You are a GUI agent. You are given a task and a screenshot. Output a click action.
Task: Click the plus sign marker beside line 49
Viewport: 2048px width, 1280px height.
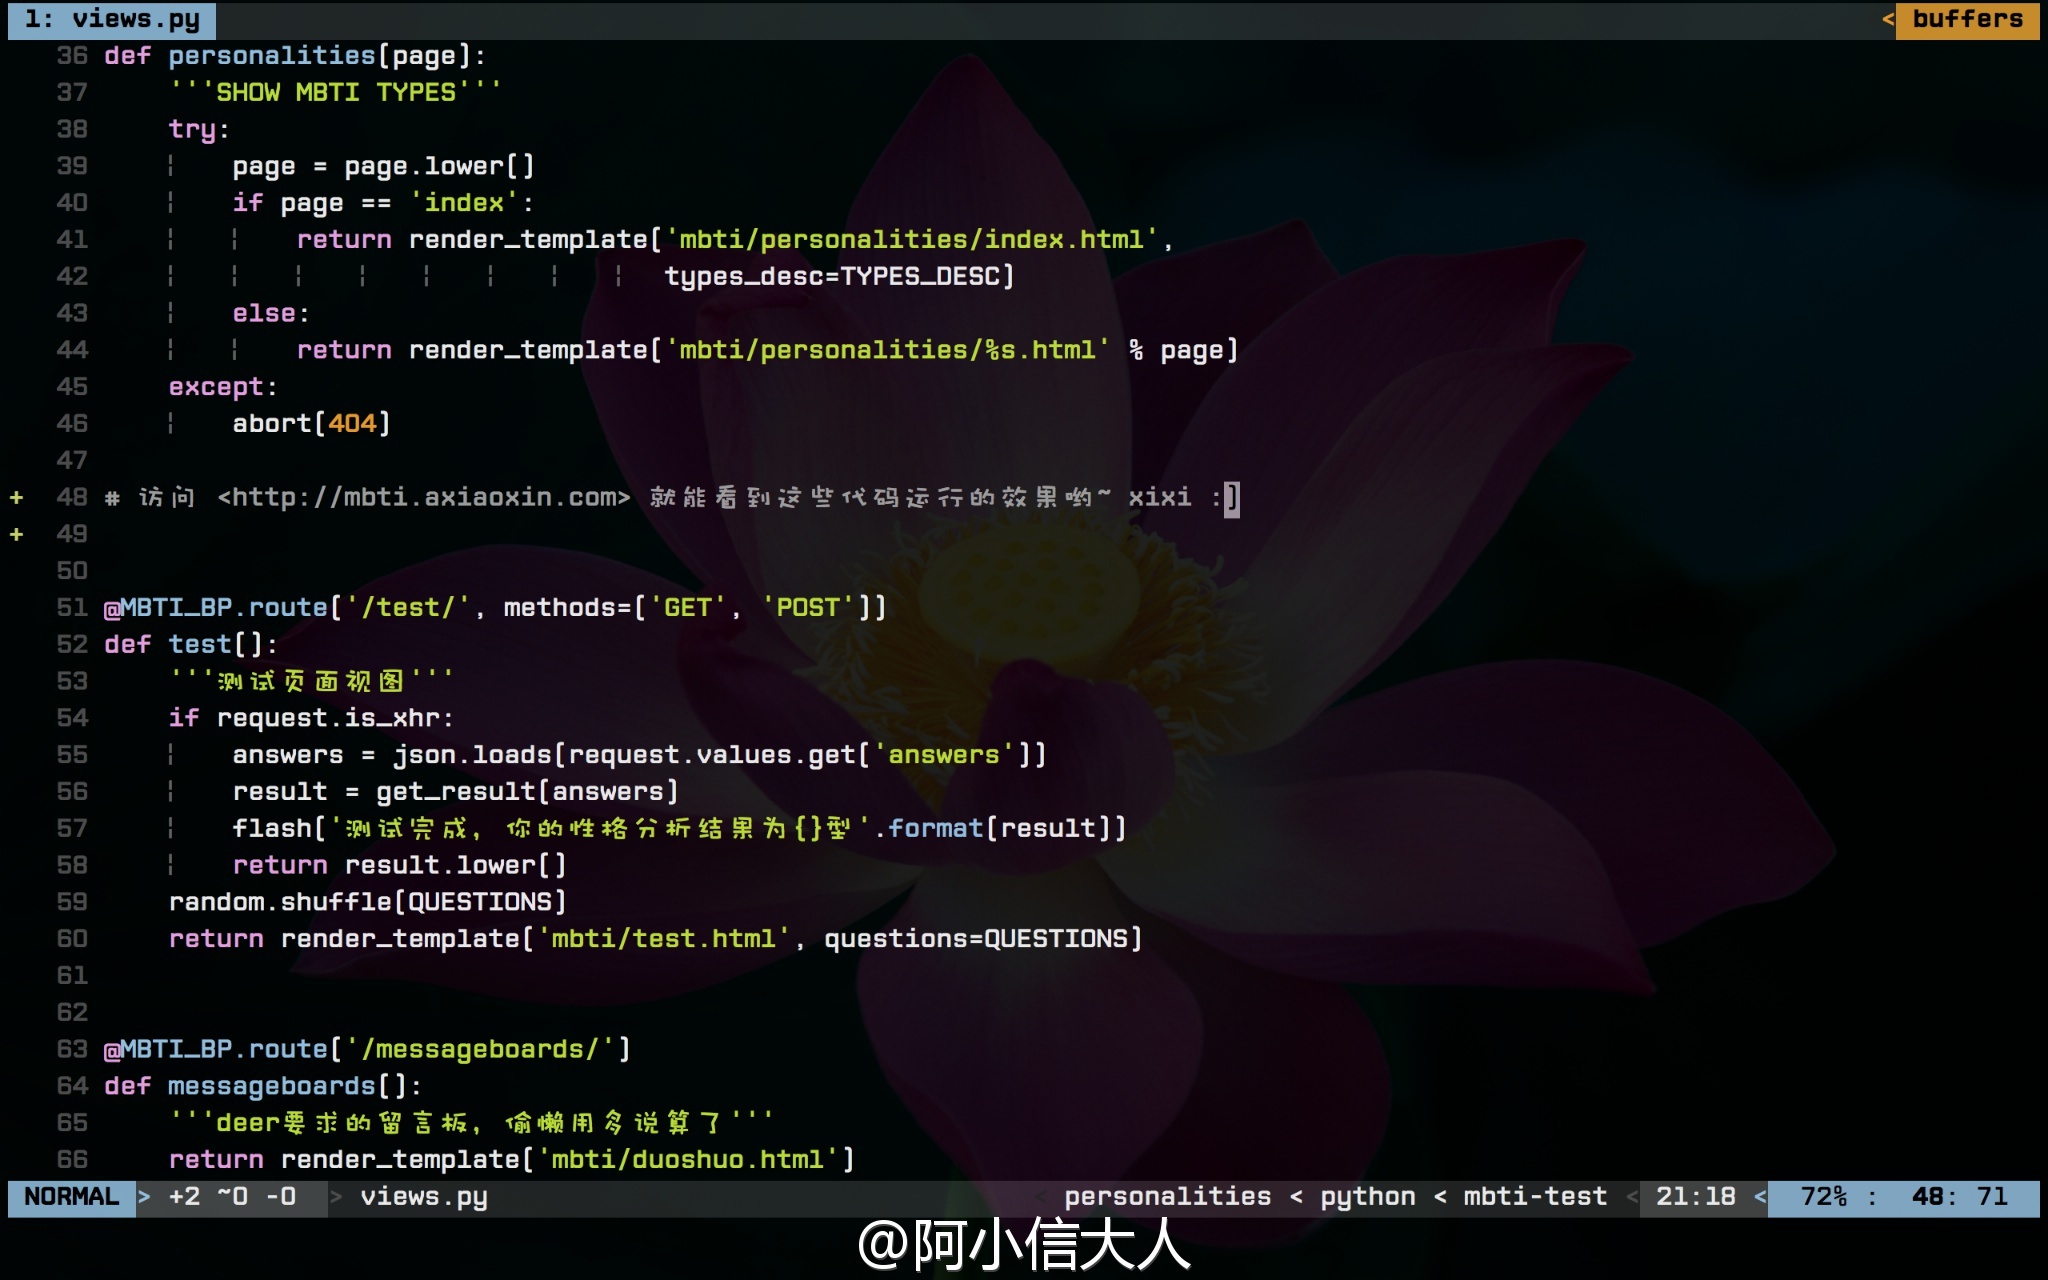16,534
